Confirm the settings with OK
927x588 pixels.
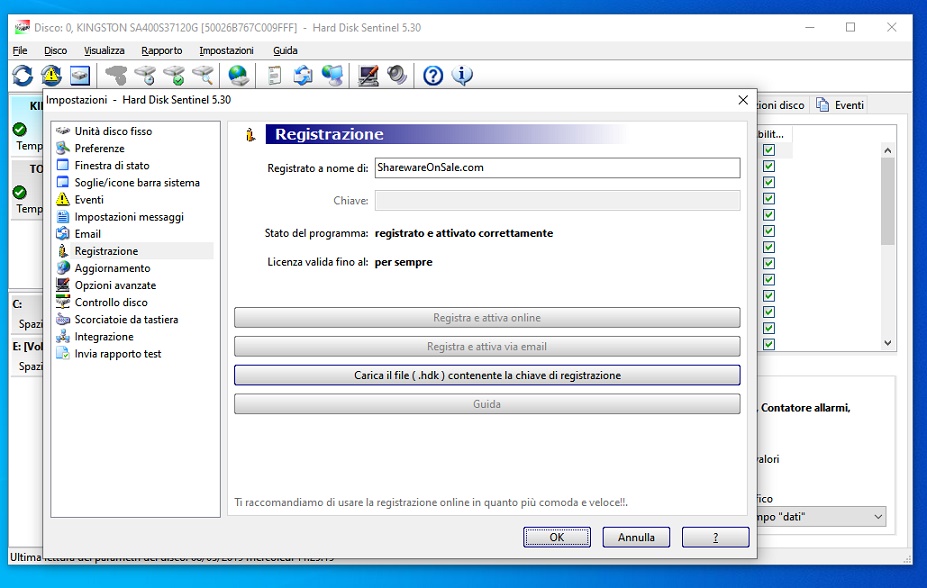pos(557,537)
